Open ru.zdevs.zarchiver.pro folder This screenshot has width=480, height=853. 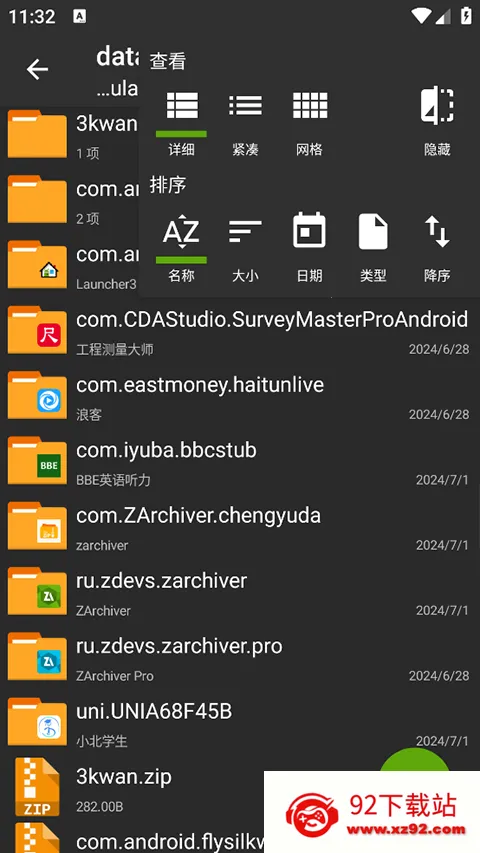pos(240,658)
